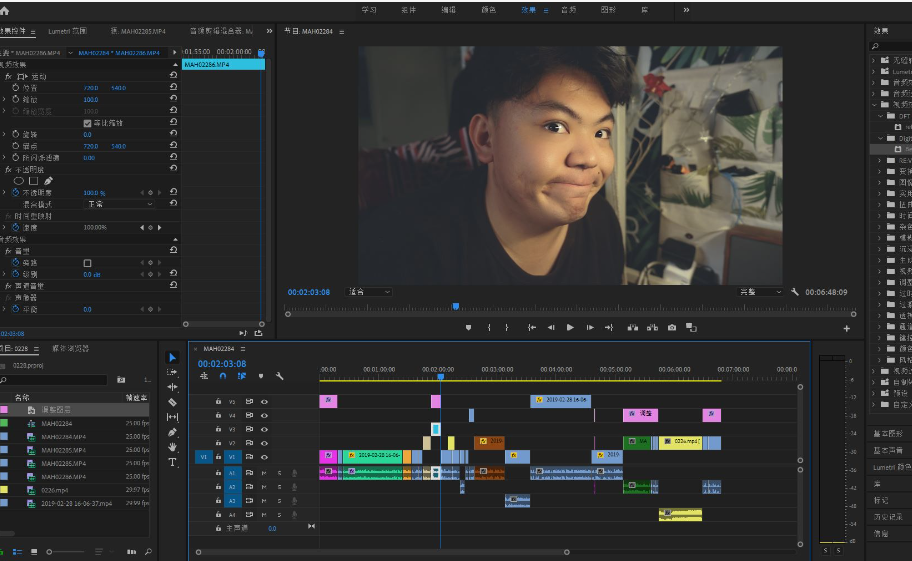Toggle insert sequences as nests icon
Viewport: 912px width, 561px height.
(x=204, y=376)
